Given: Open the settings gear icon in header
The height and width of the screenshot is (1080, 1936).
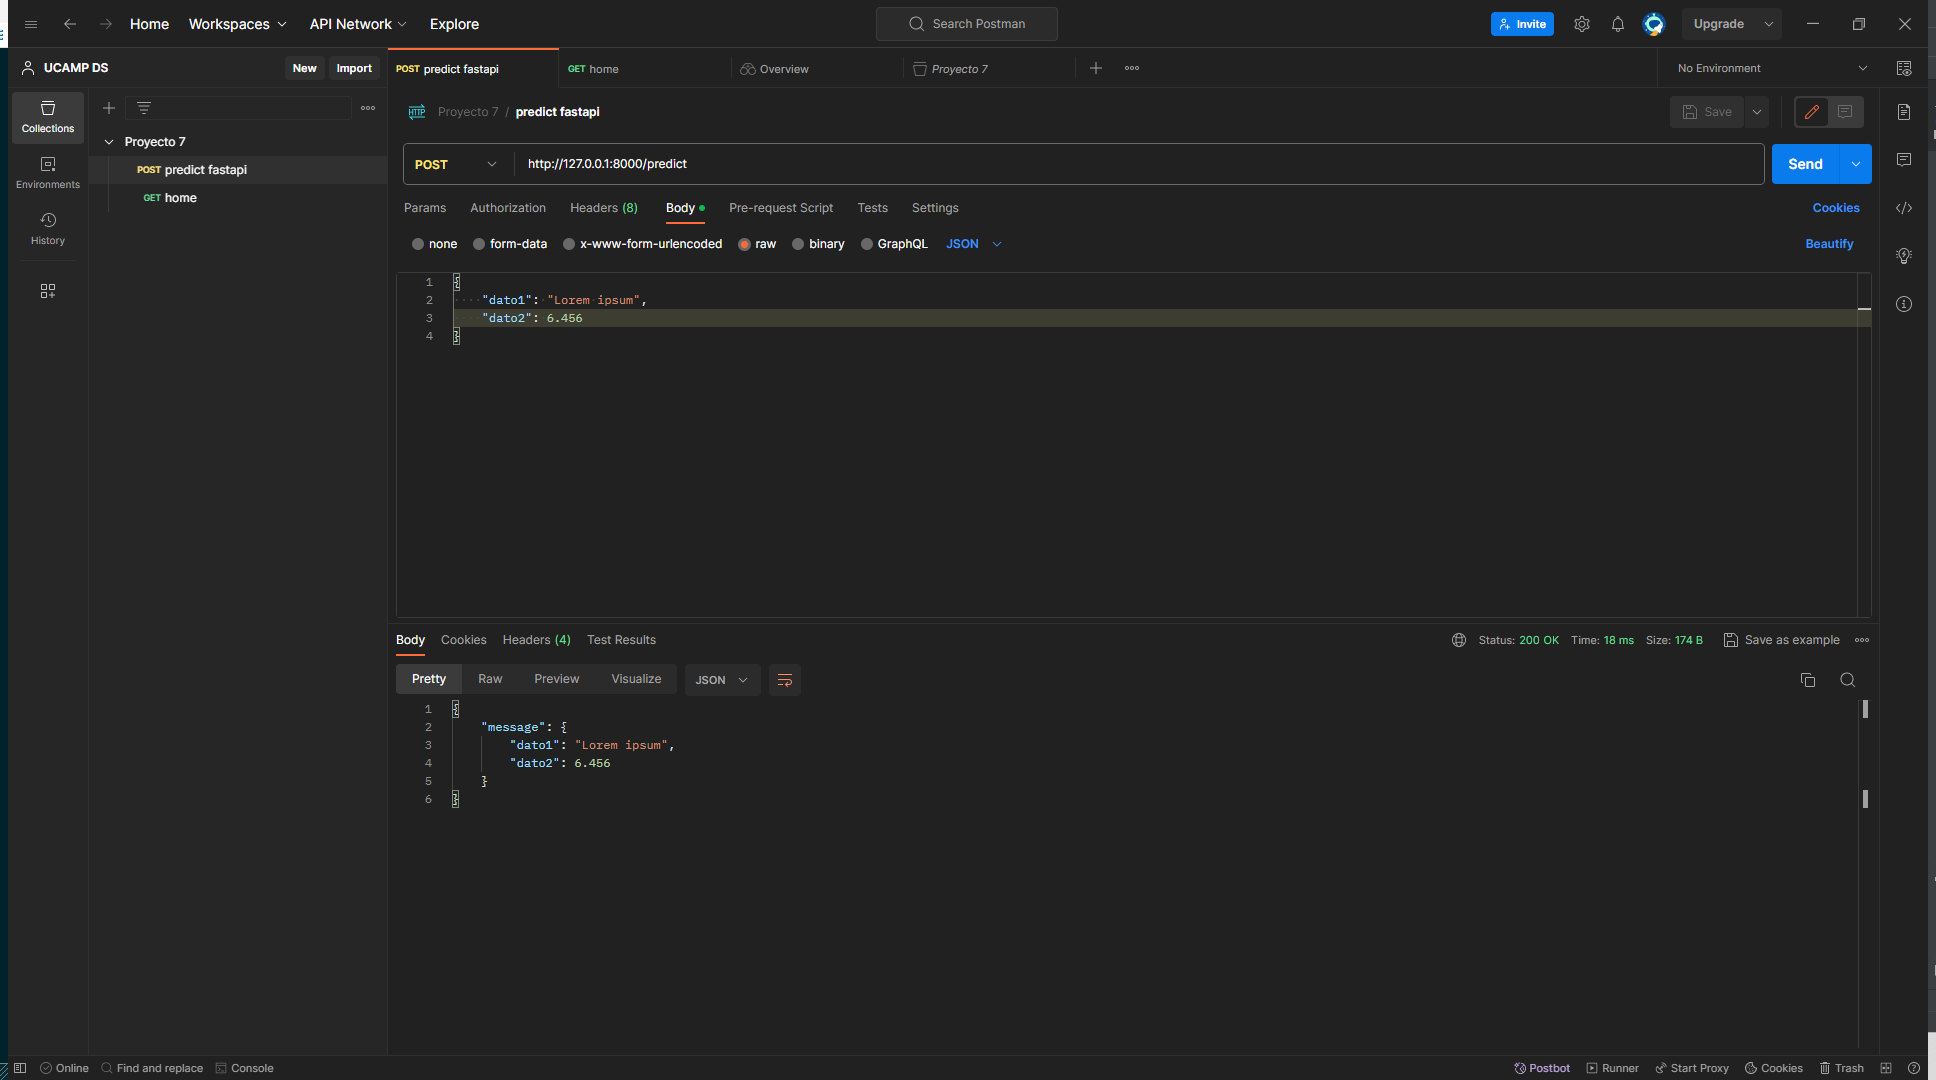Looking at the screenshot, I should pyautogui.click(x=1582, y=24).
